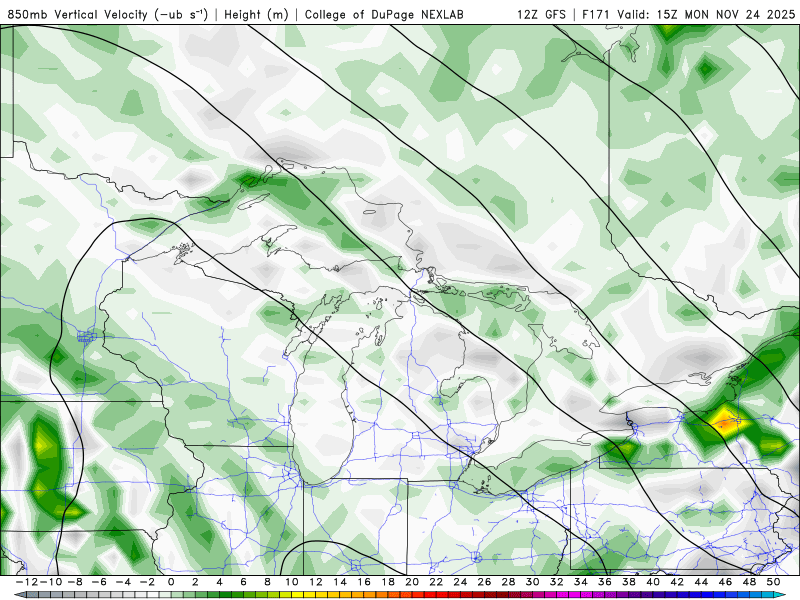800x600 pixels.
Task: Select the dark green swatch under the 4 label
Action: (x=226, y=595)
